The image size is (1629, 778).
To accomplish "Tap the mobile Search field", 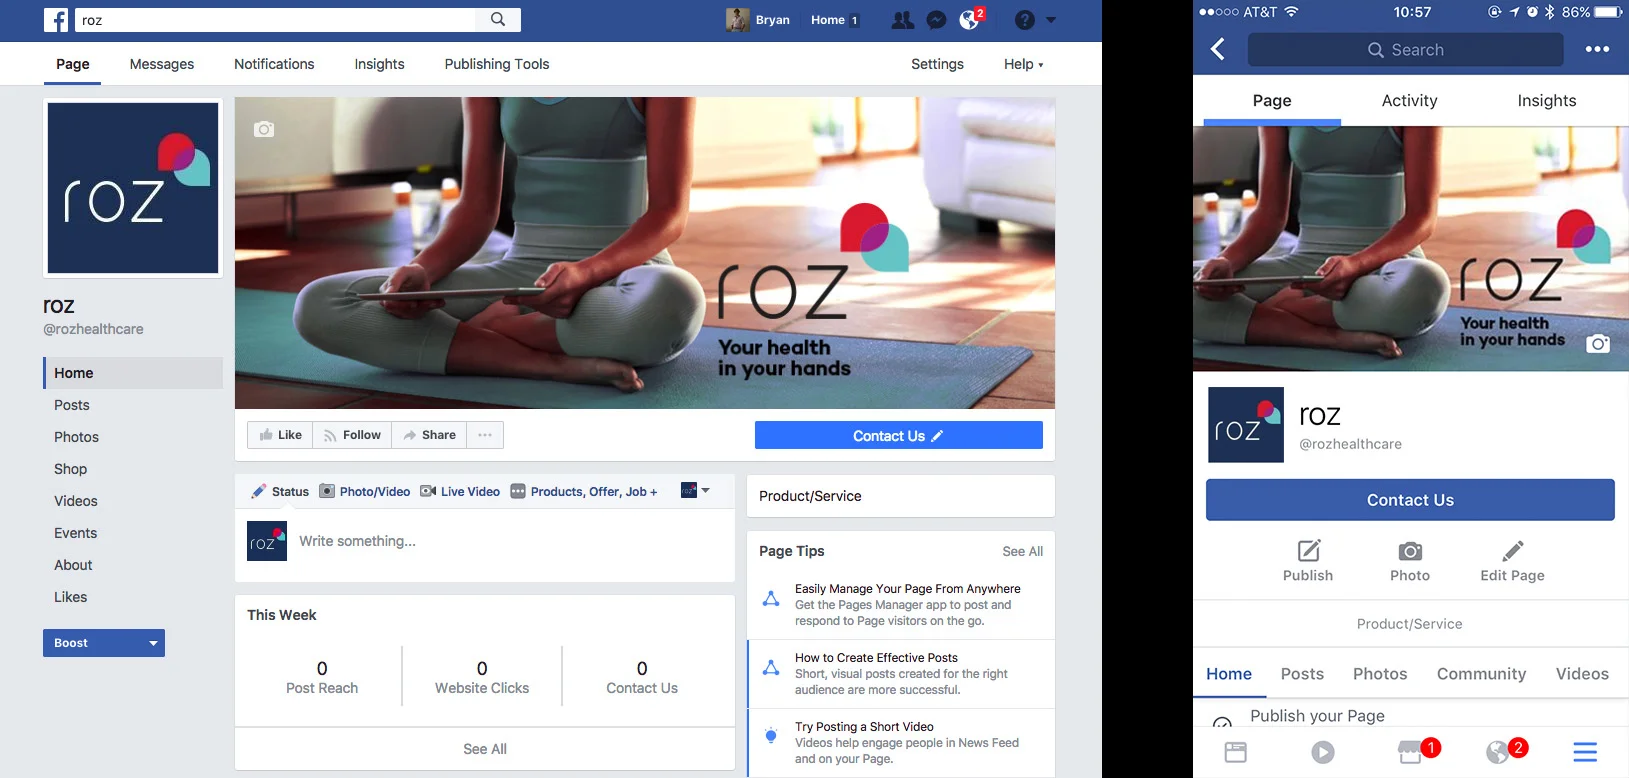I will (x=1405, y=50).
